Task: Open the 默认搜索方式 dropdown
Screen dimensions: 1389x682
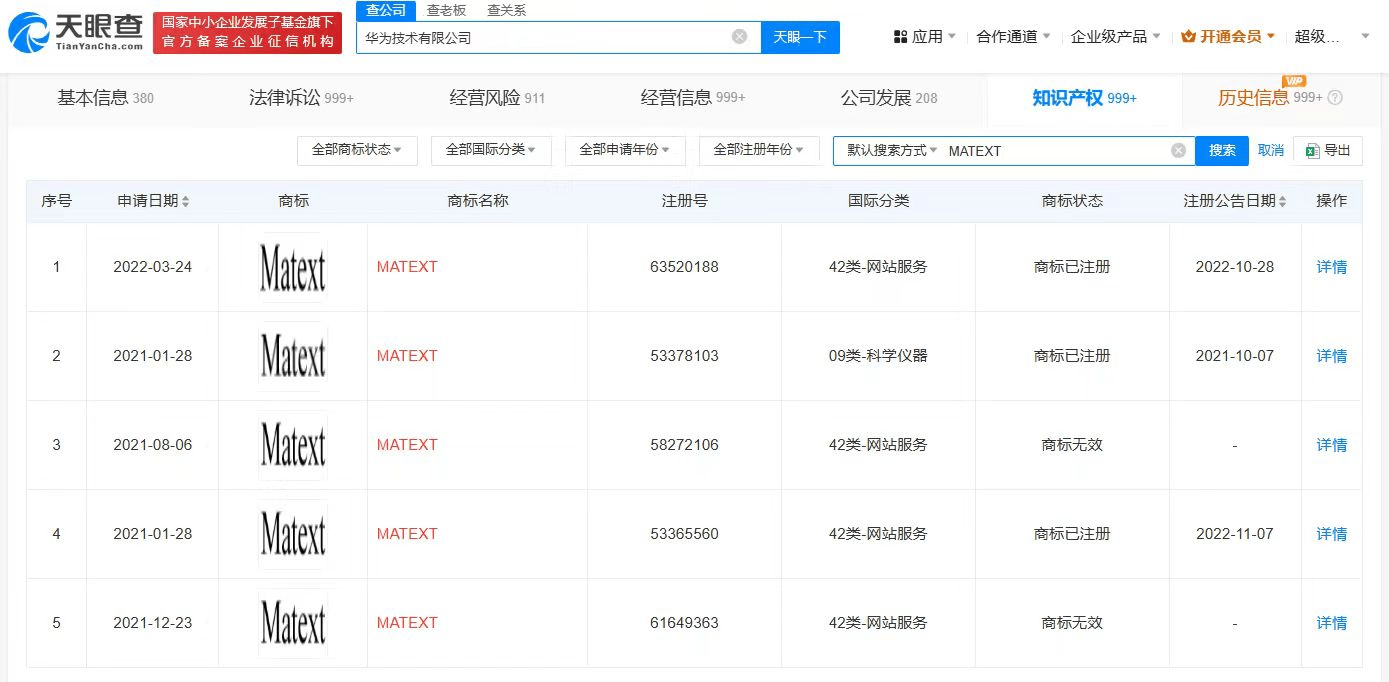Action: point(890,150)
